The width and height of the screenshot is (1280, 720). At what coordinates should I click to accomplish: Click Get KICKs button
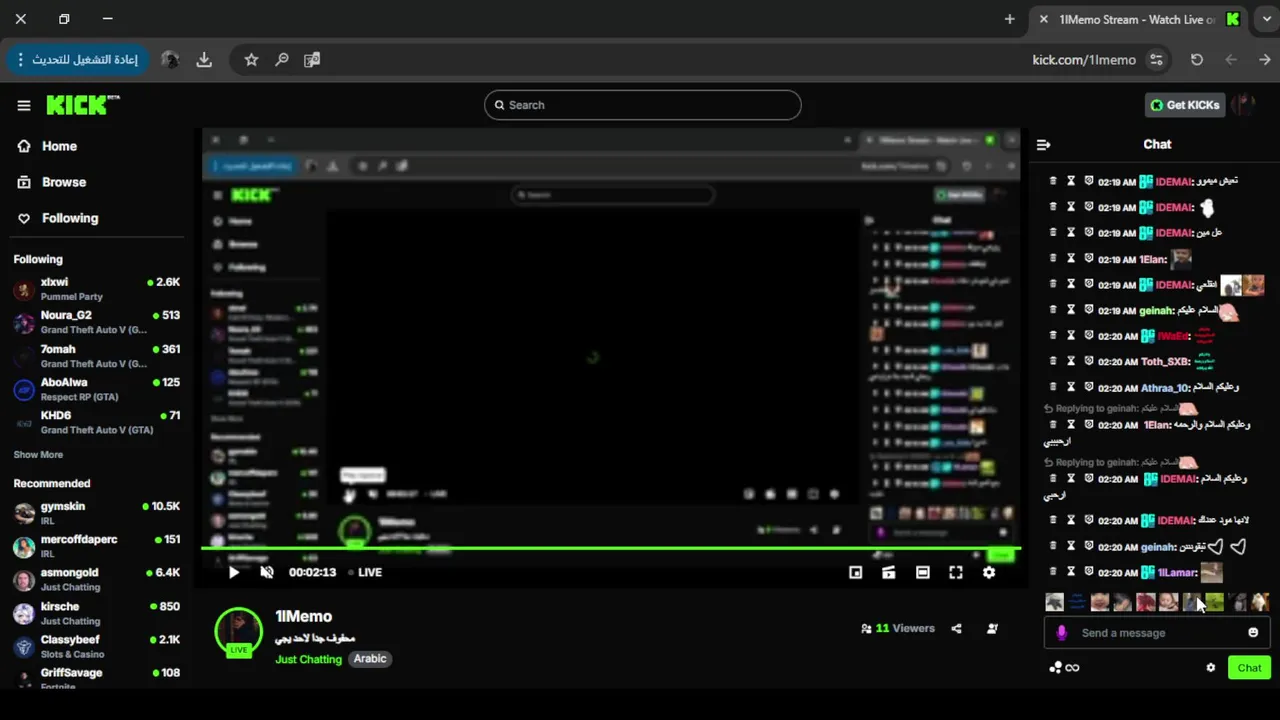1185,105
